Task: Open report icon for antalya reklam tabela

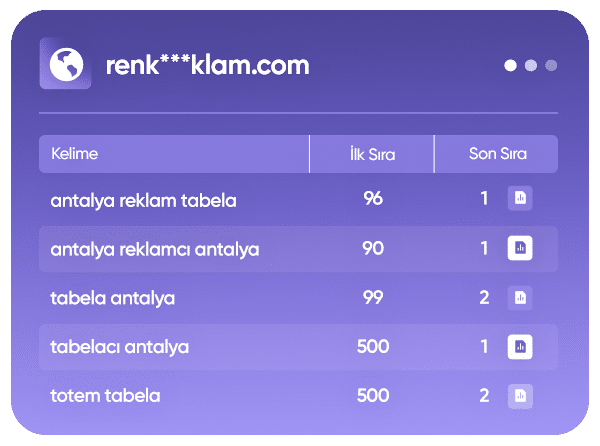Action: pyautogui.click(x=519, y=198)
